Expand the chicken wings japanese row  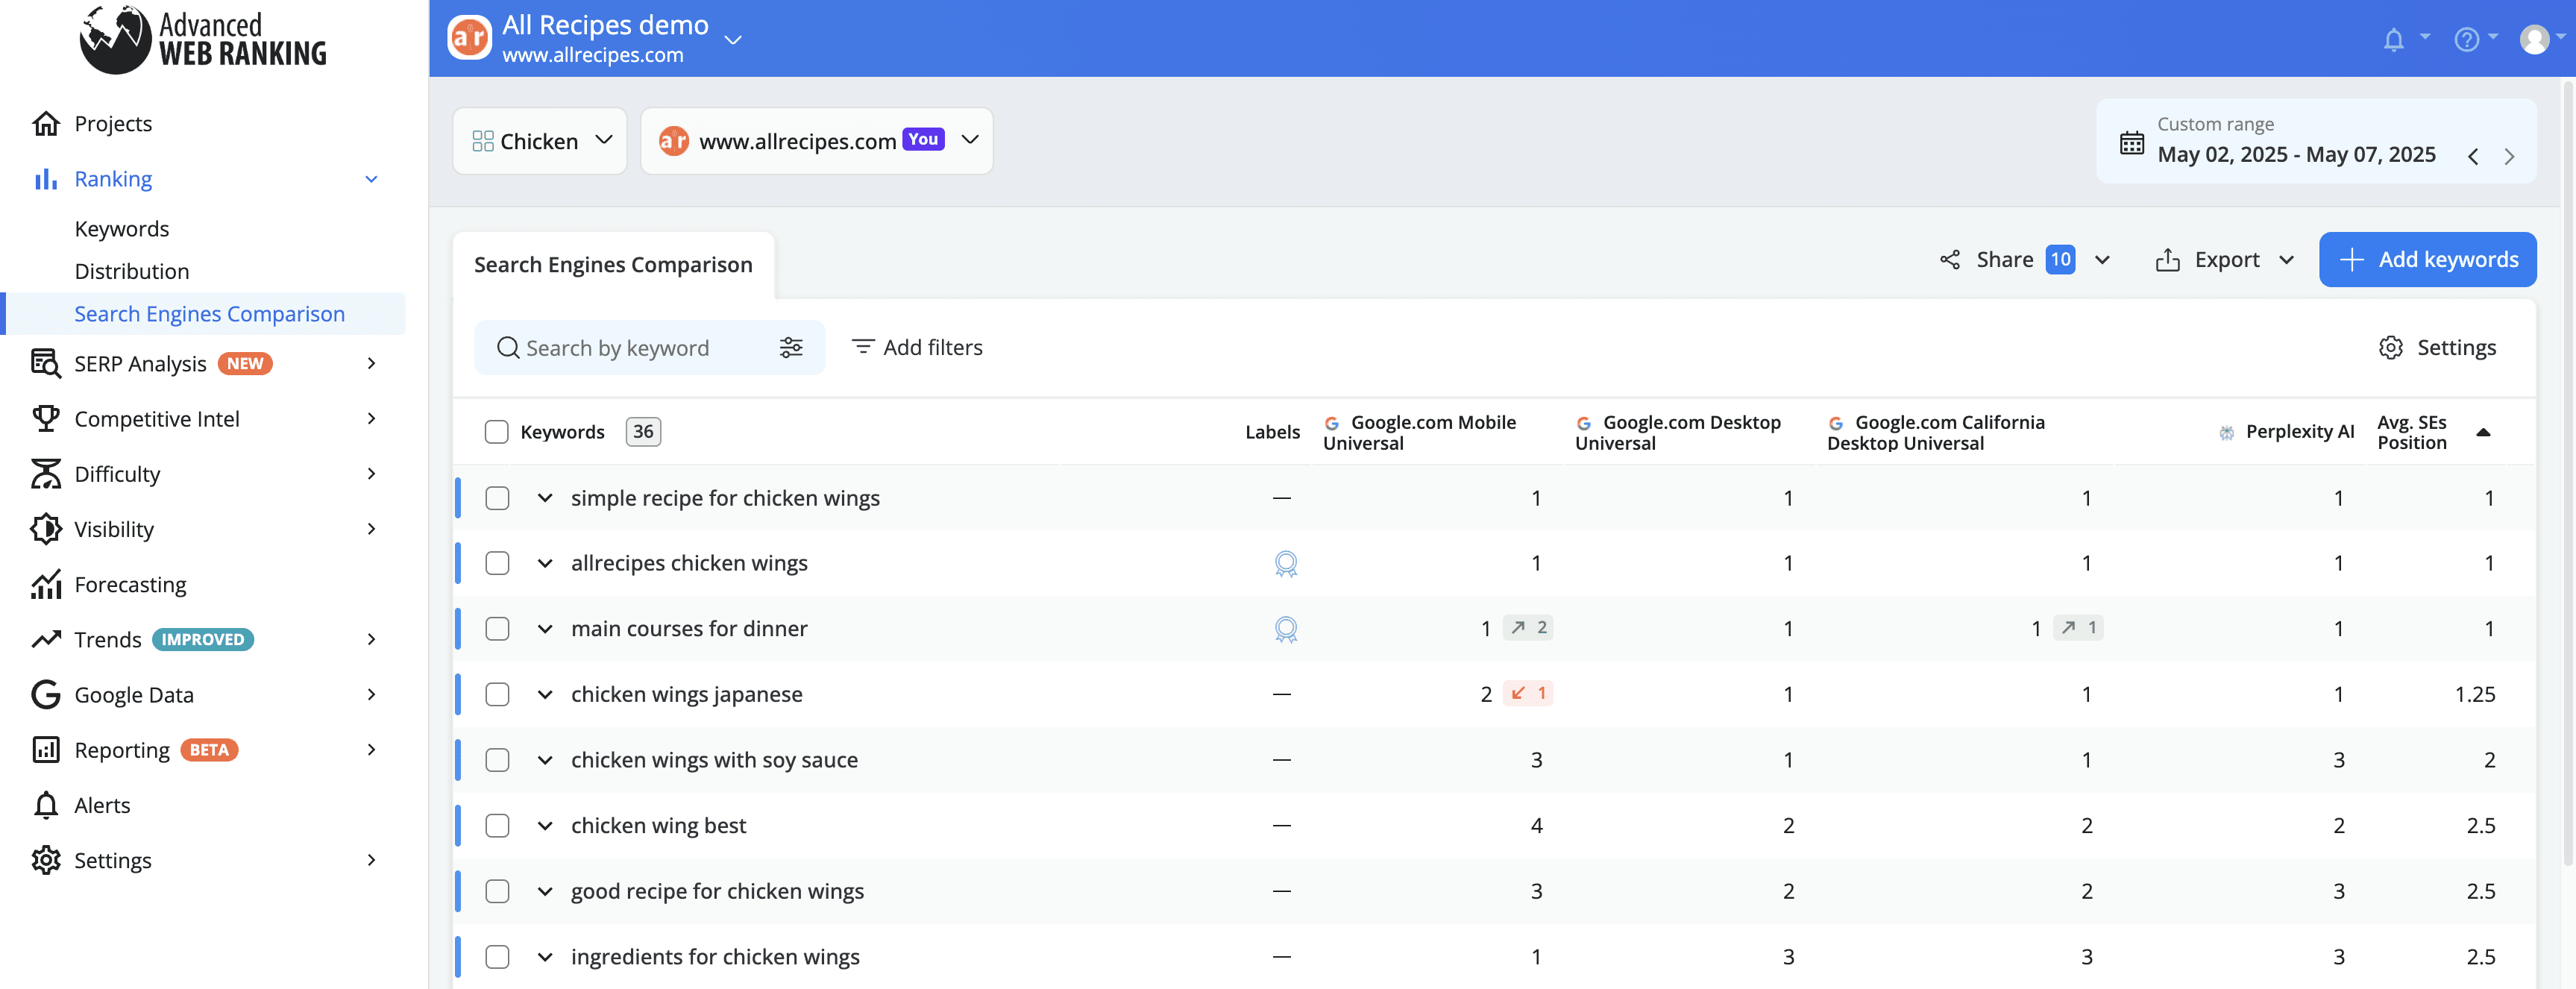tap(545, 694)
